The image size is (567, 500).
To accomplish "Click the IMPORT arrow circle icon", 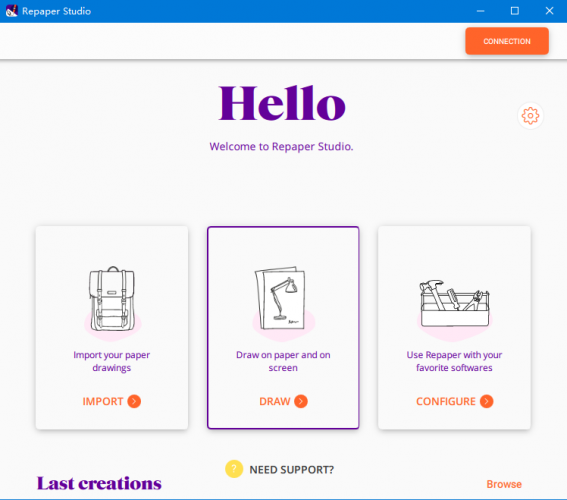I will click(x=134, y=401).
